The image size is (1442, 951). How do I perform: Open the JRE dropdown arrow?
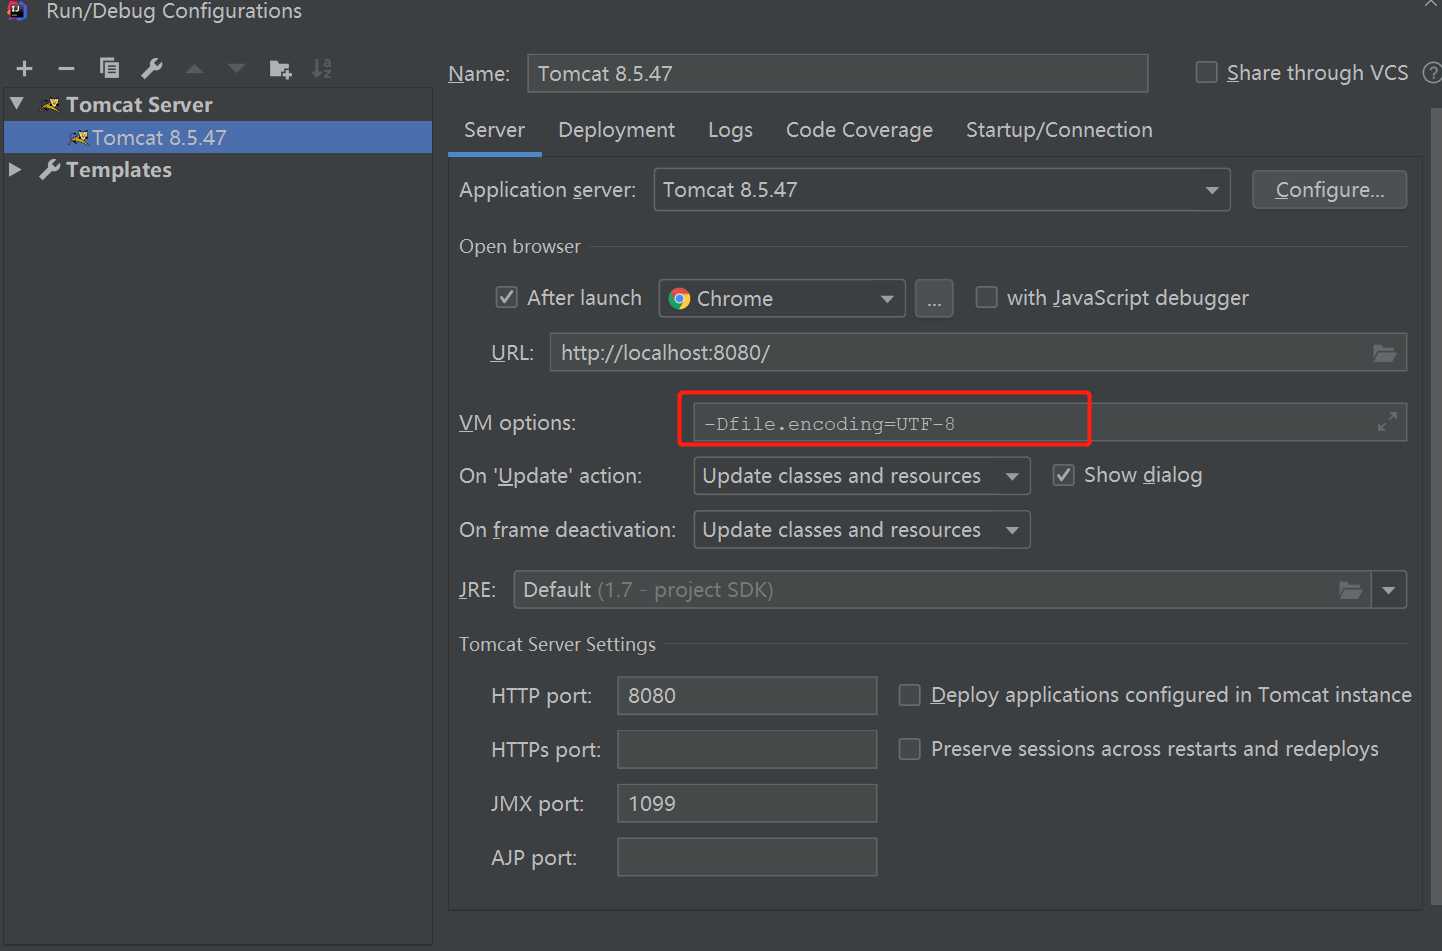pyautogui.click(x=1389, y=590)
